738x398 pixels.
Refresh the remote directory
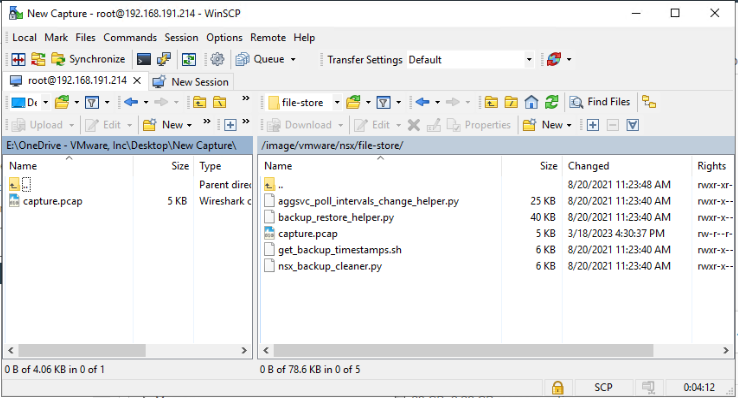552,102
